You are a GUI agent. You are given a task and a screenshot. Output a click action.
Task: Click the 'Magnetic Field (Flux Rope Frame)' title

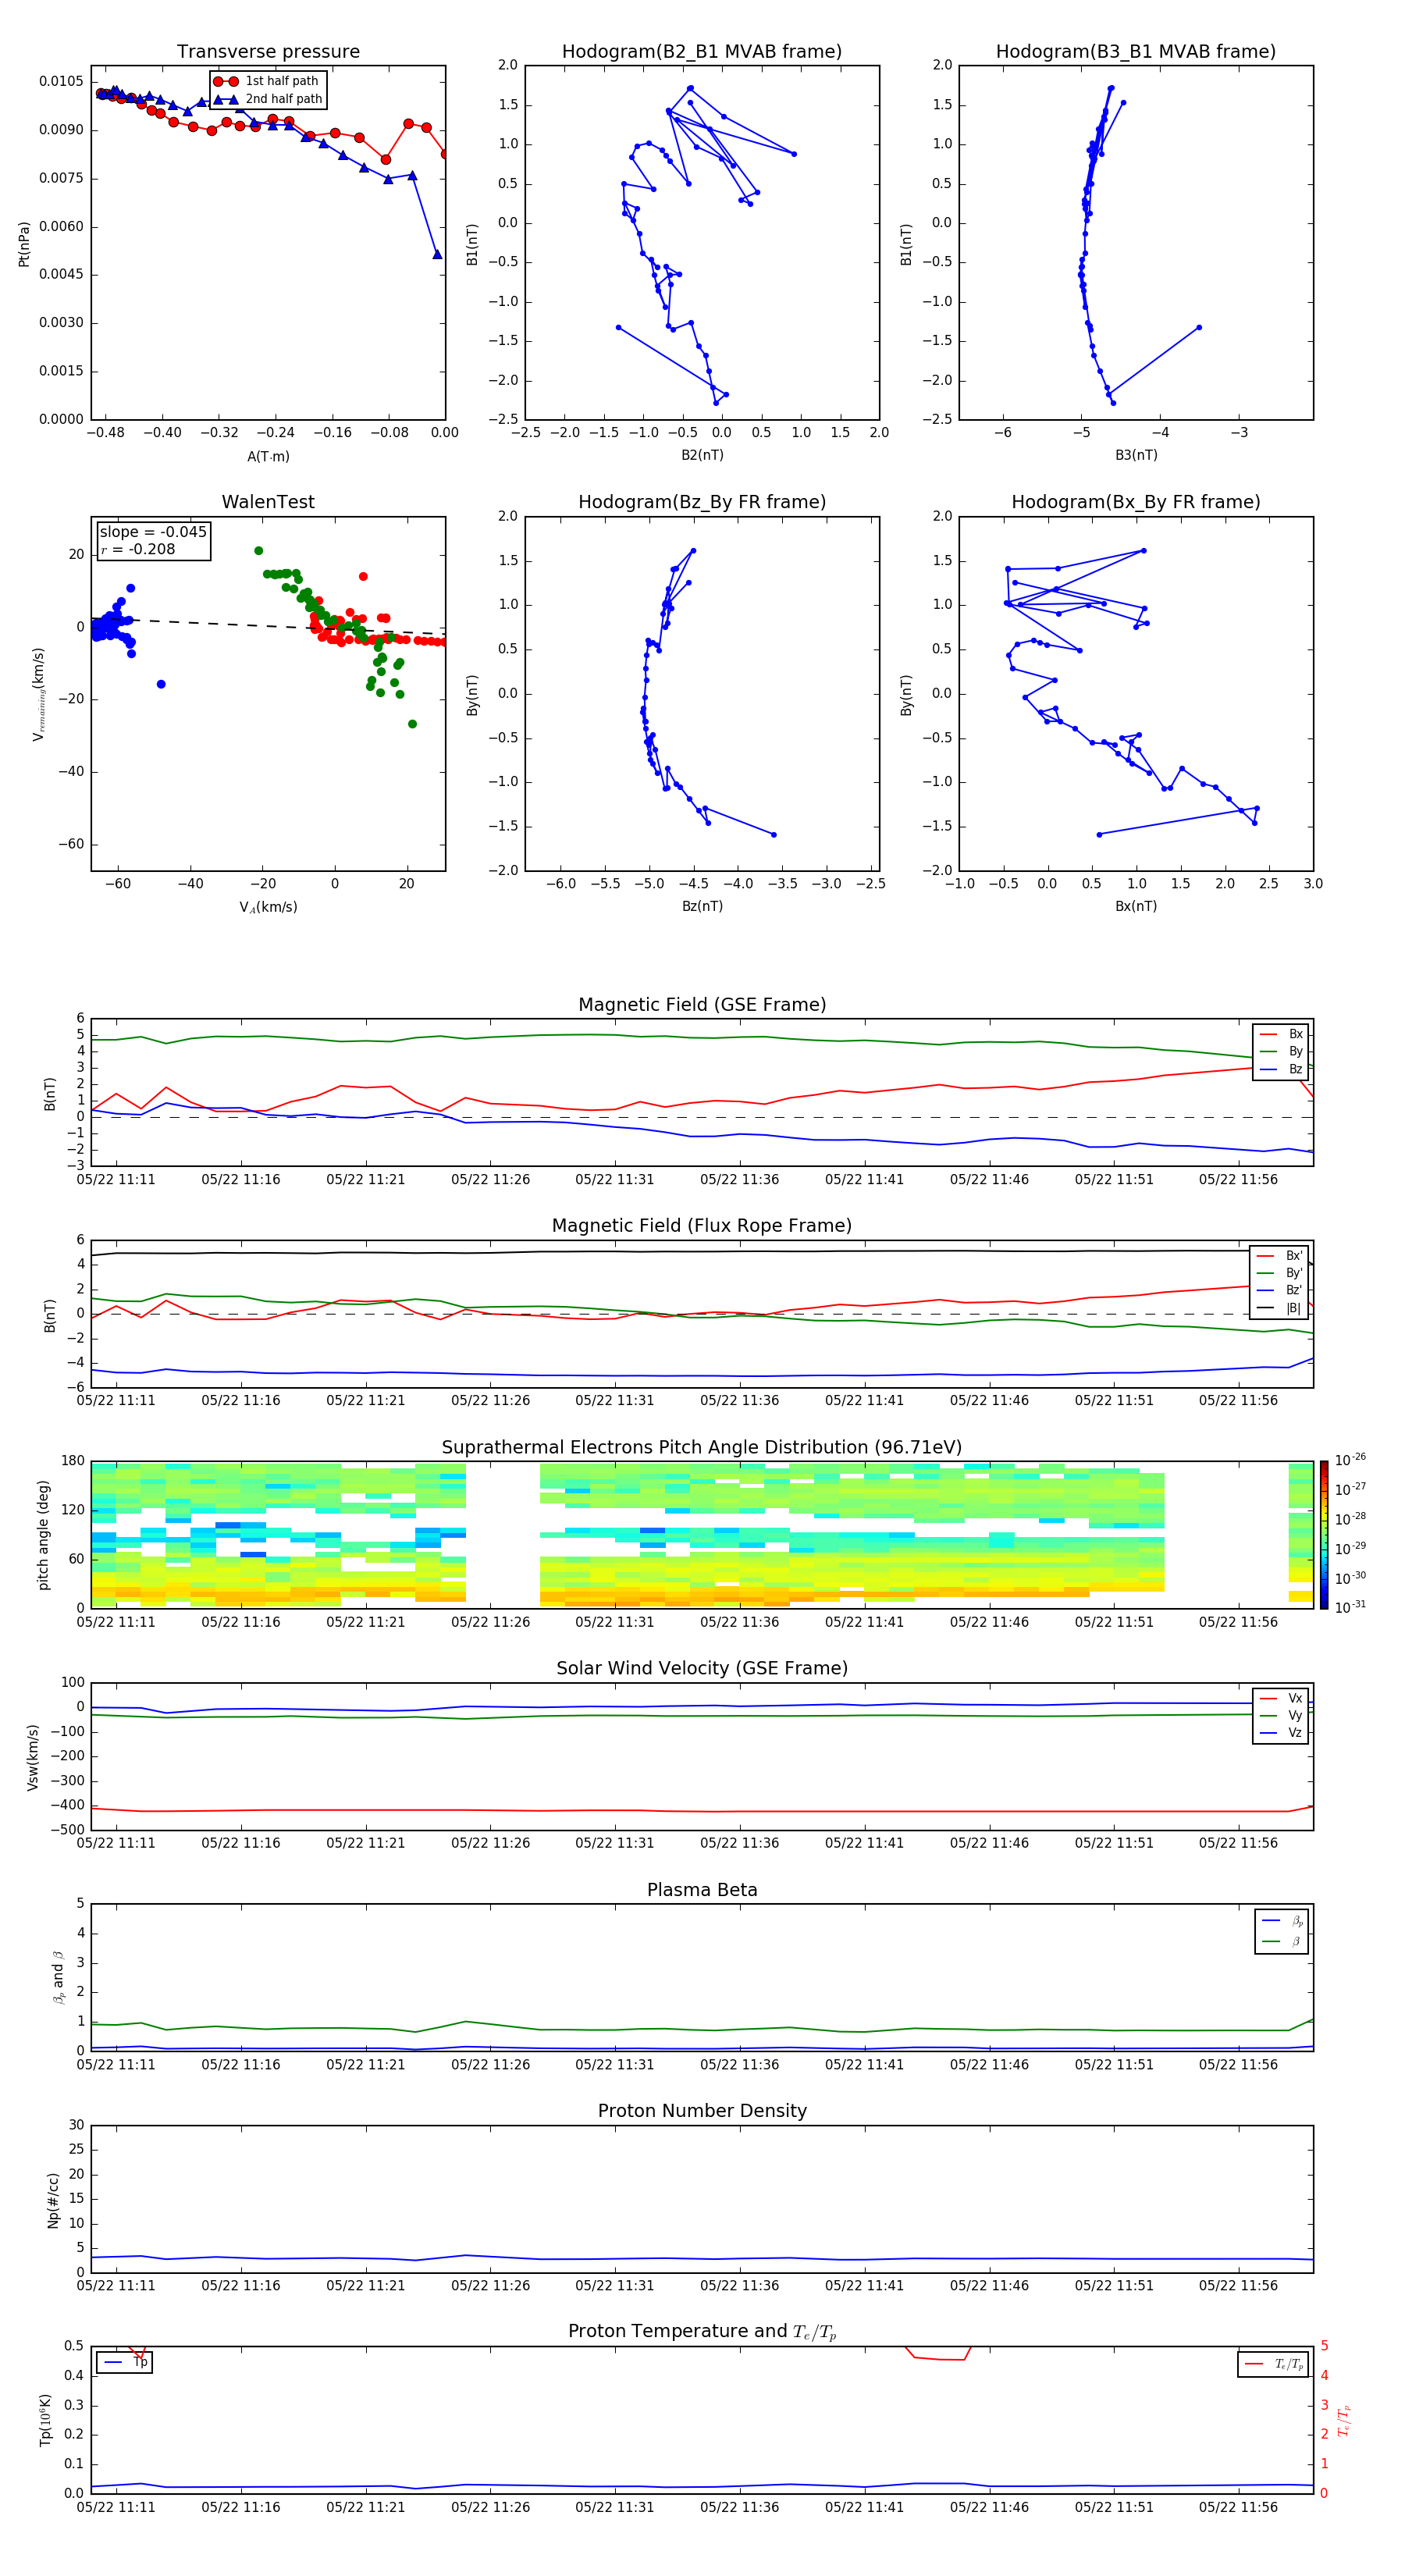pos(702,1226)
